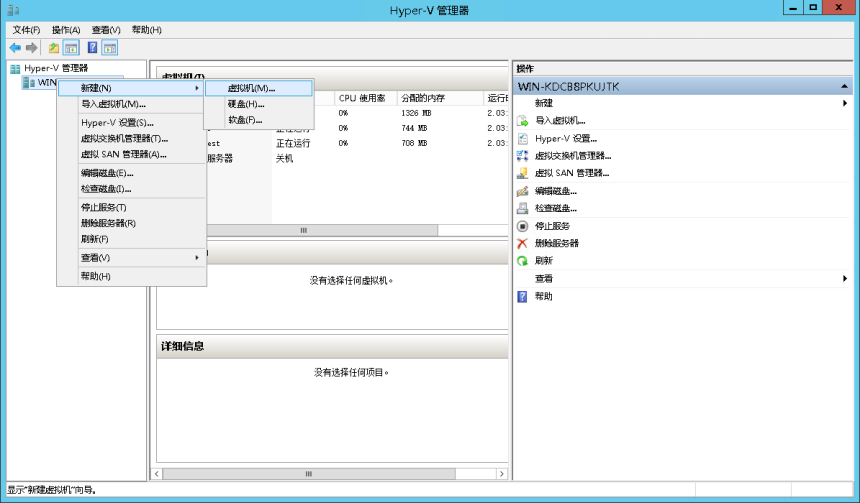Viewport: 860px width, 503px height.
Task: Click the 帮助 question mark icon in actions pane
Action: pos(523,297)
